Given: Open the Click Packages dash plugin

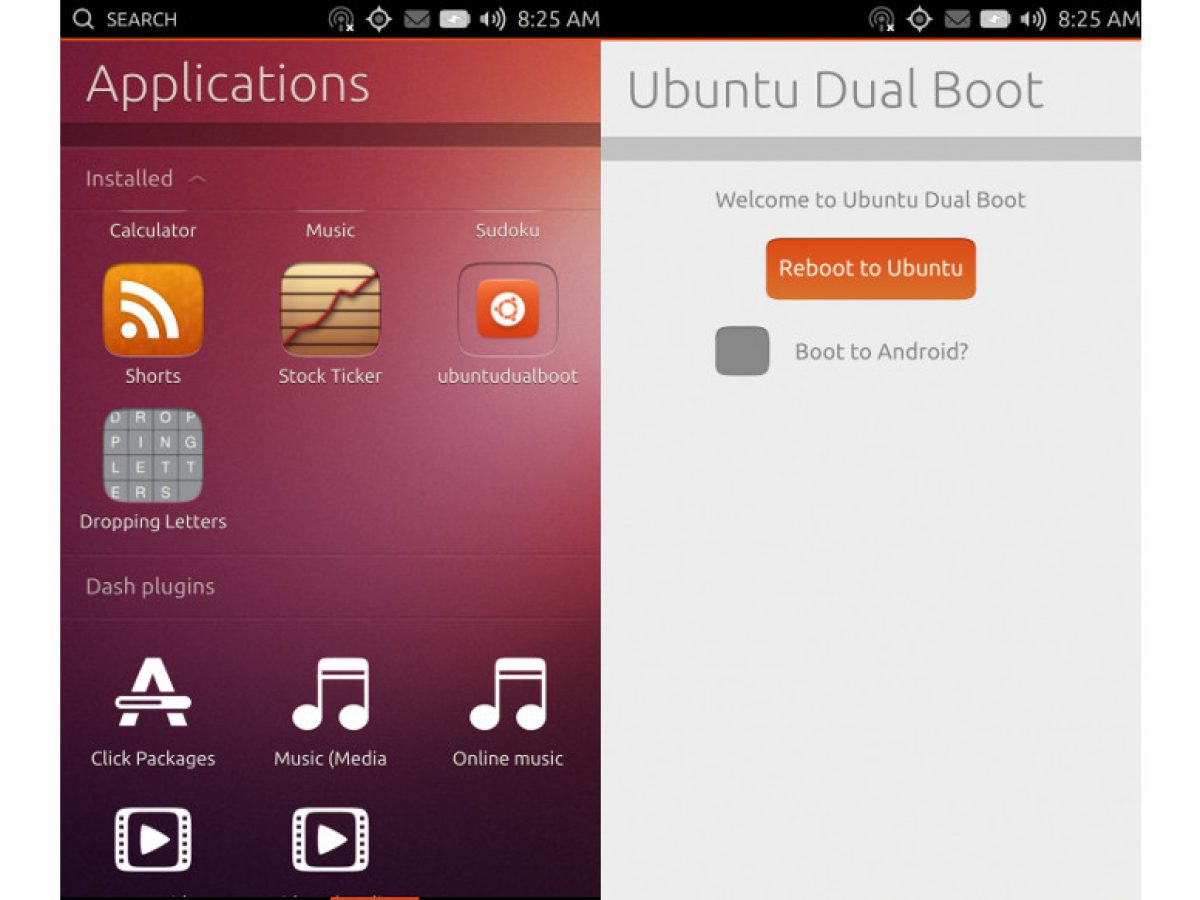Looking at the screenshot, I should 153,694.
